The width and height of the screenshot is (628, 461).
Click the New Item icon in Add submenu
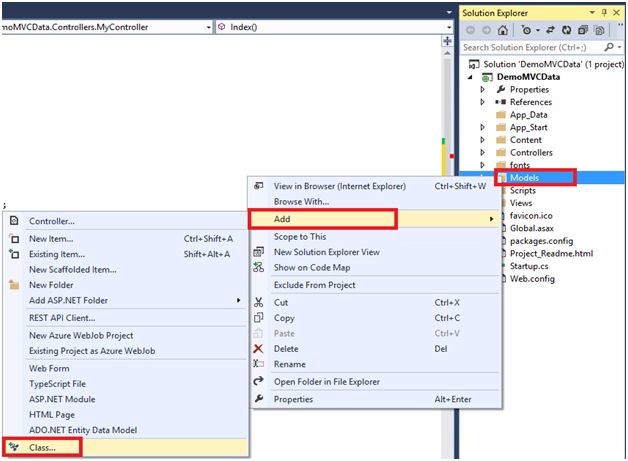(14, 239)
